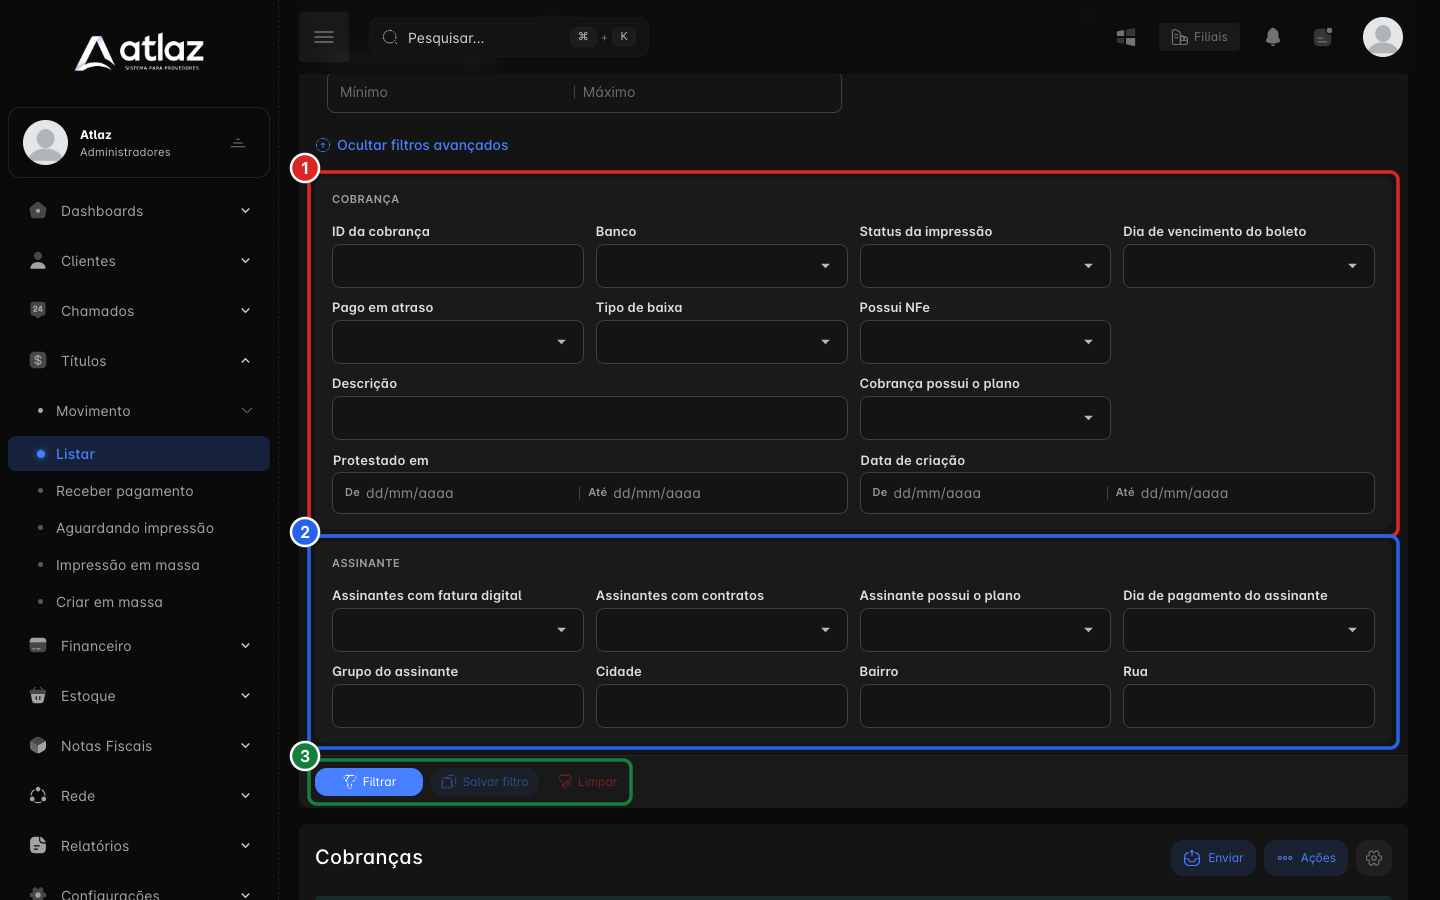This screenshot has height=900, width=1440.
Task: Click the Dashboards sidebar icon
Action: [38, 211]
